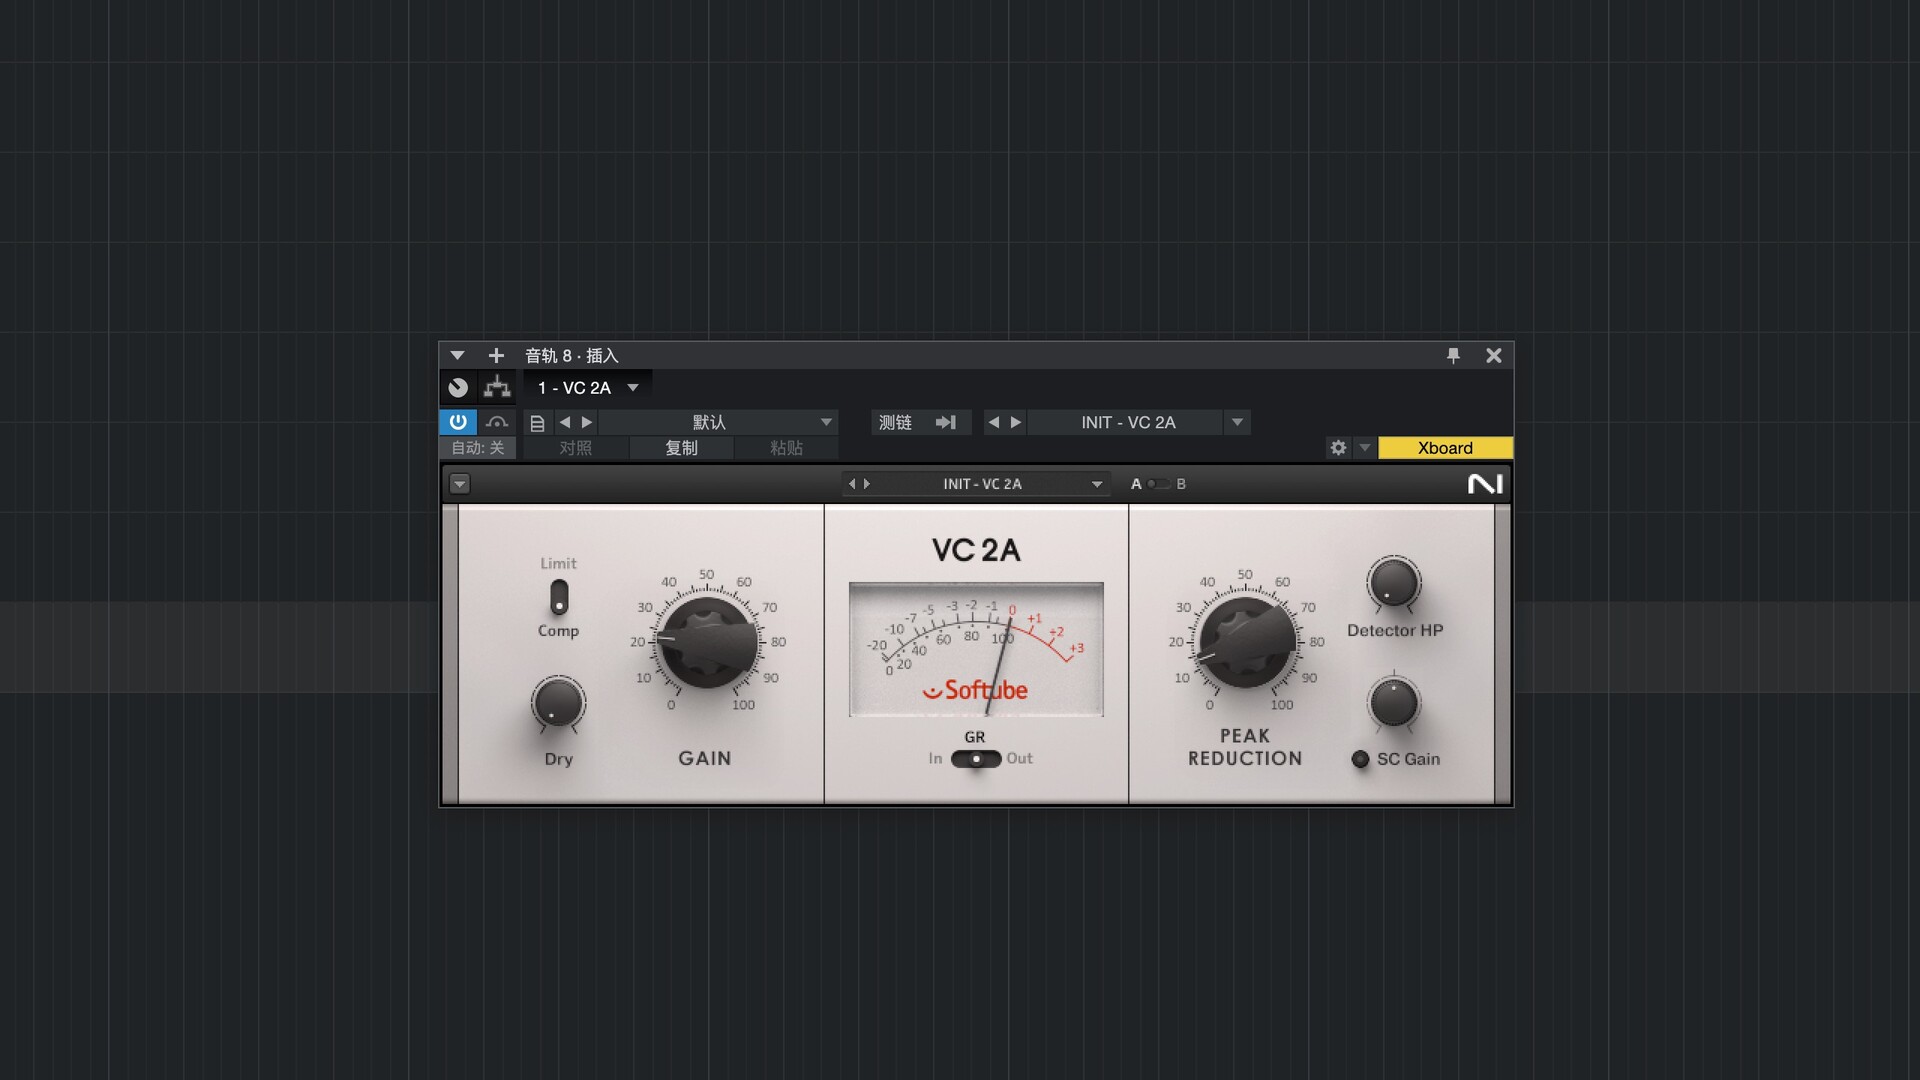1920x1080 pixels.
Task: Click the yellow Xboard button
Action: 1445,448
